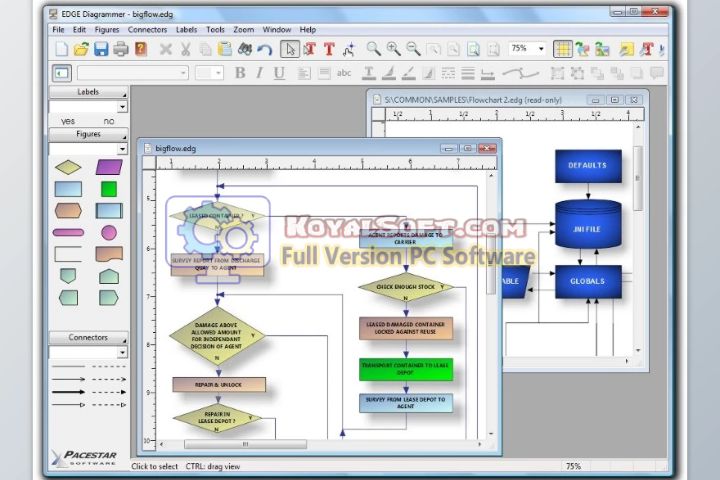
Task: Click the plain magnifier zoom tool
Action: (373, 49)
